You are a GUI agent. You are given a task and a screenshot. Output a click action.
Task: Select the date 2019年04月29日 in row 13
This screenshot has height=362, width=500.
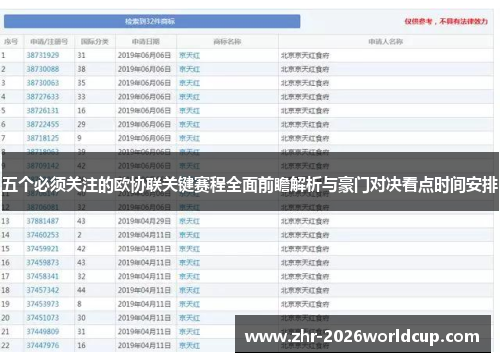coord(144,221)
